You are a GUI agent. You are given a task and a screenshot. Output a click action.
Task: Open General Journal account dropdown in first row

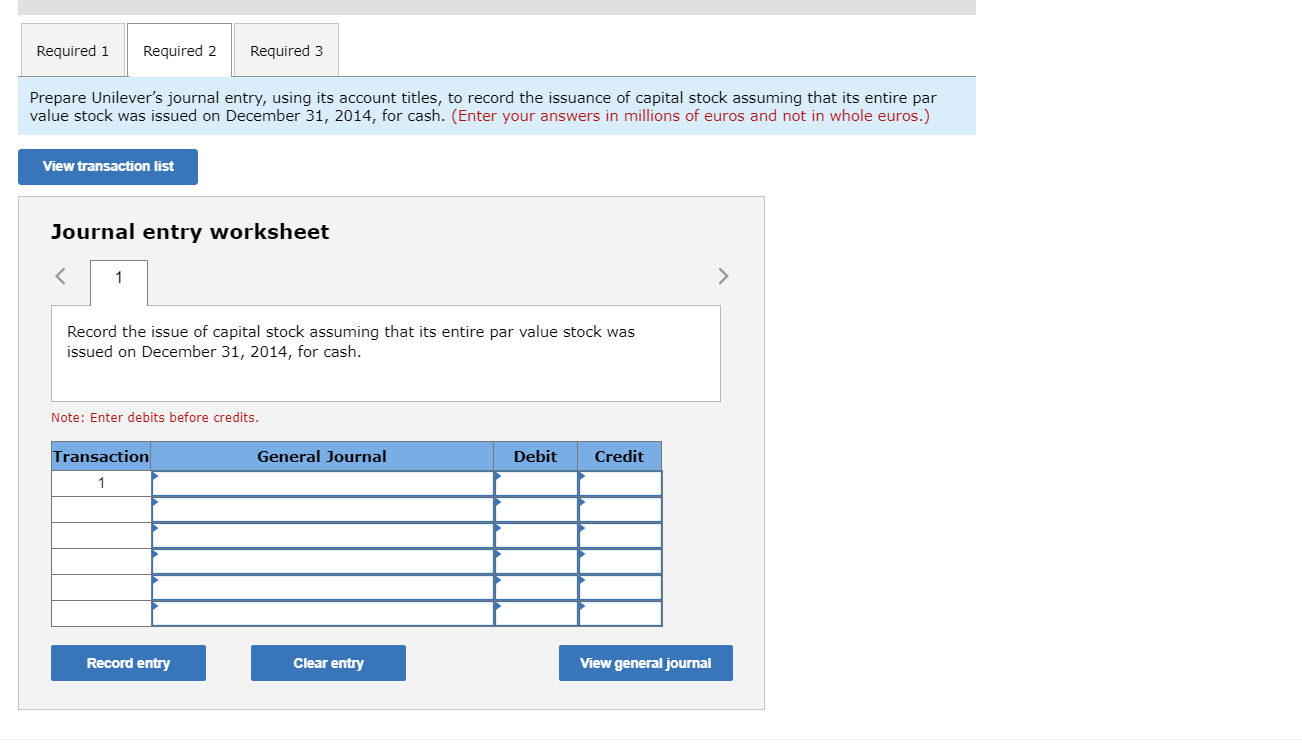point(323,484)
